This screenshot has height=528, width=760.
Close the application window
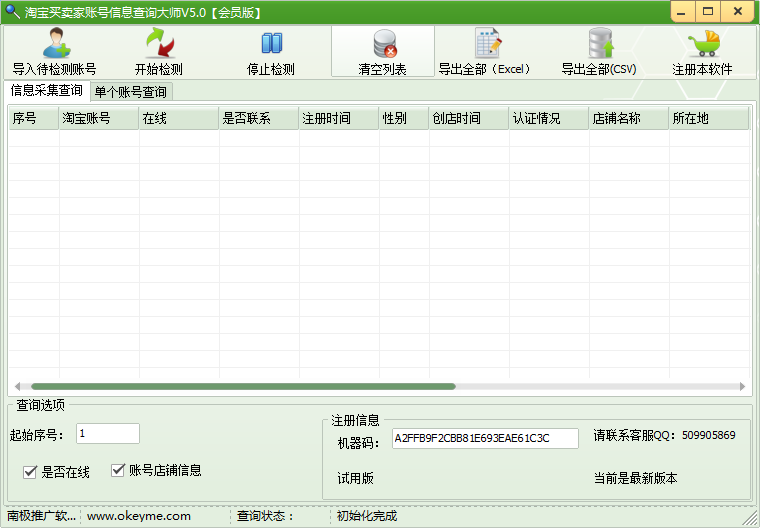pos(738,12)
